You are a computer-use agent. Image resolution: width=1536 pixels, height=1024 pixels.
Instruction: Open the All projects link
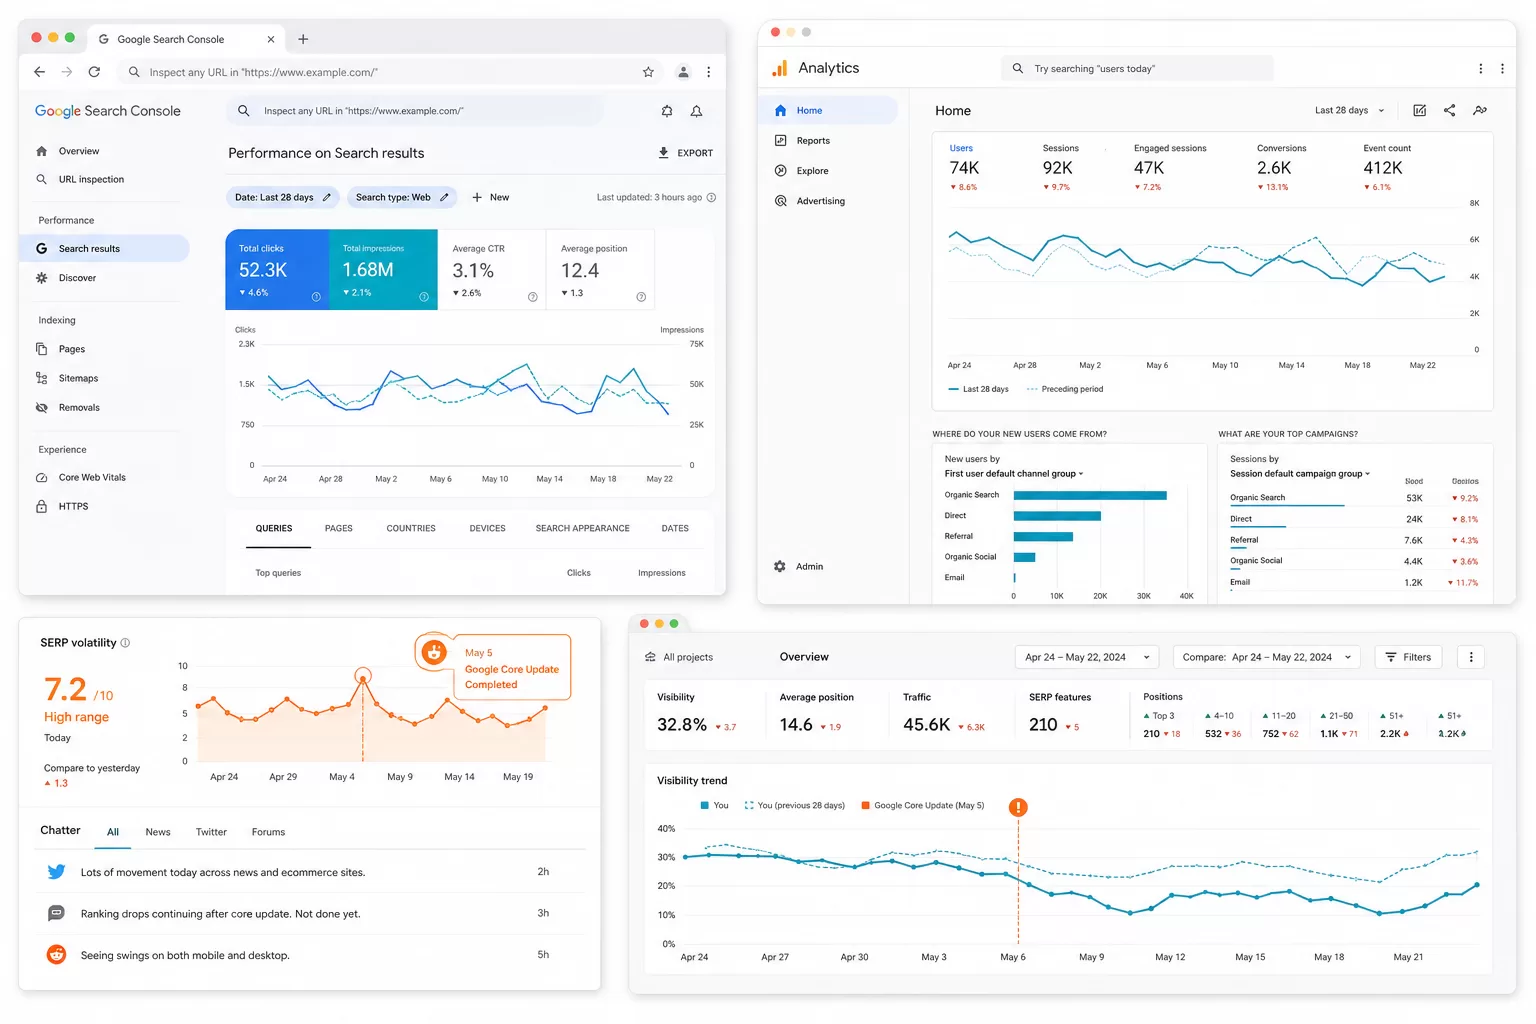pos(679,657)
